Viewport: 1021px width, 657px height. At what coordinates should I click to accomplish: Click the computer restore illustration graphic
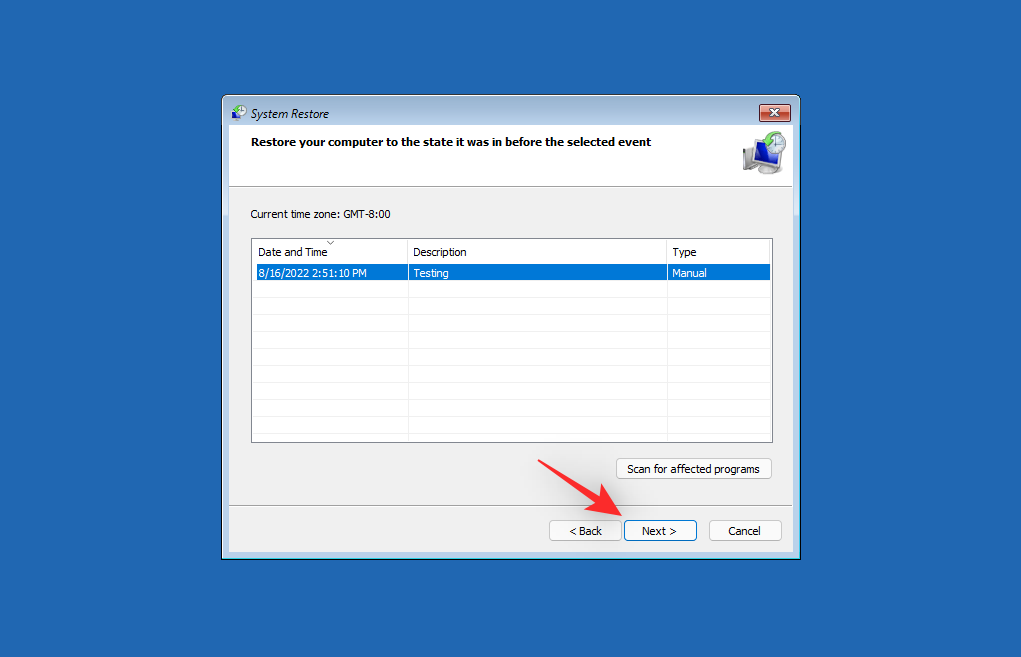pyautogui.click(x=763, y=152)
